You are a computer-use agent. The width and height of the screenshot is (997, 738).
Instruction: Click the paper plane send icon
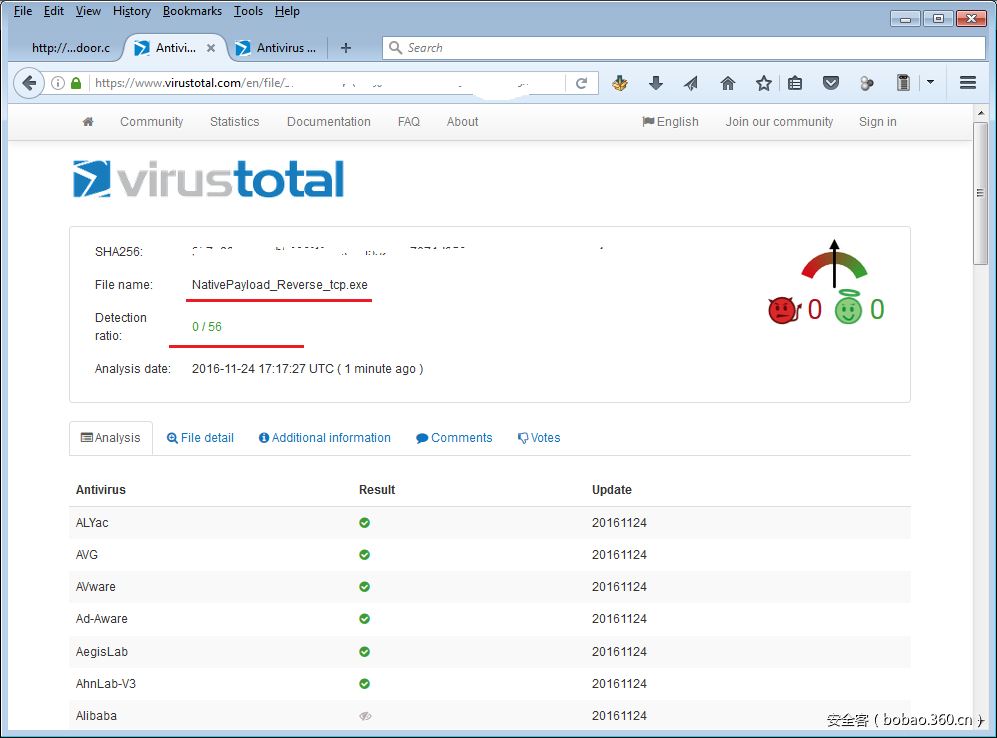click(x=691, y=83)
